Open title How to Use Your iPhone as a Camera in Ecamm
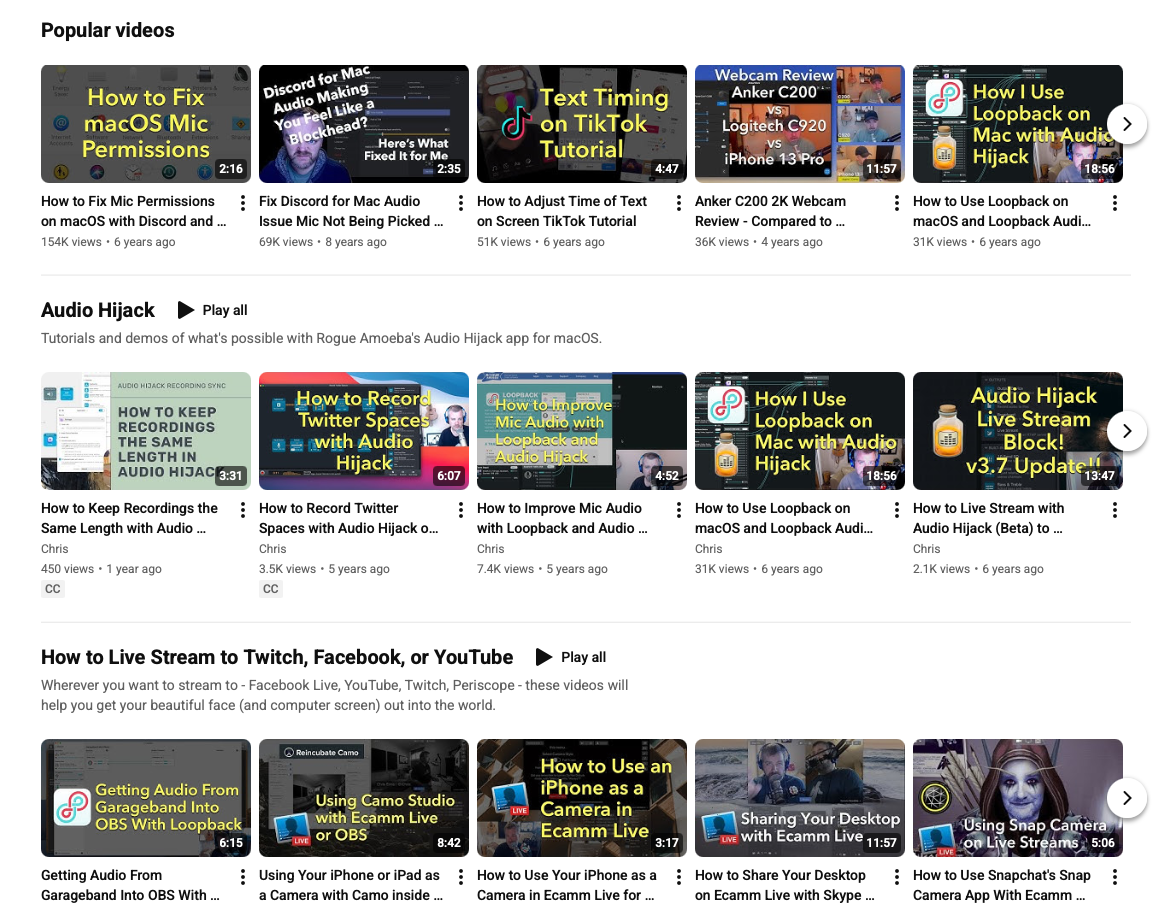 [567, 885]
